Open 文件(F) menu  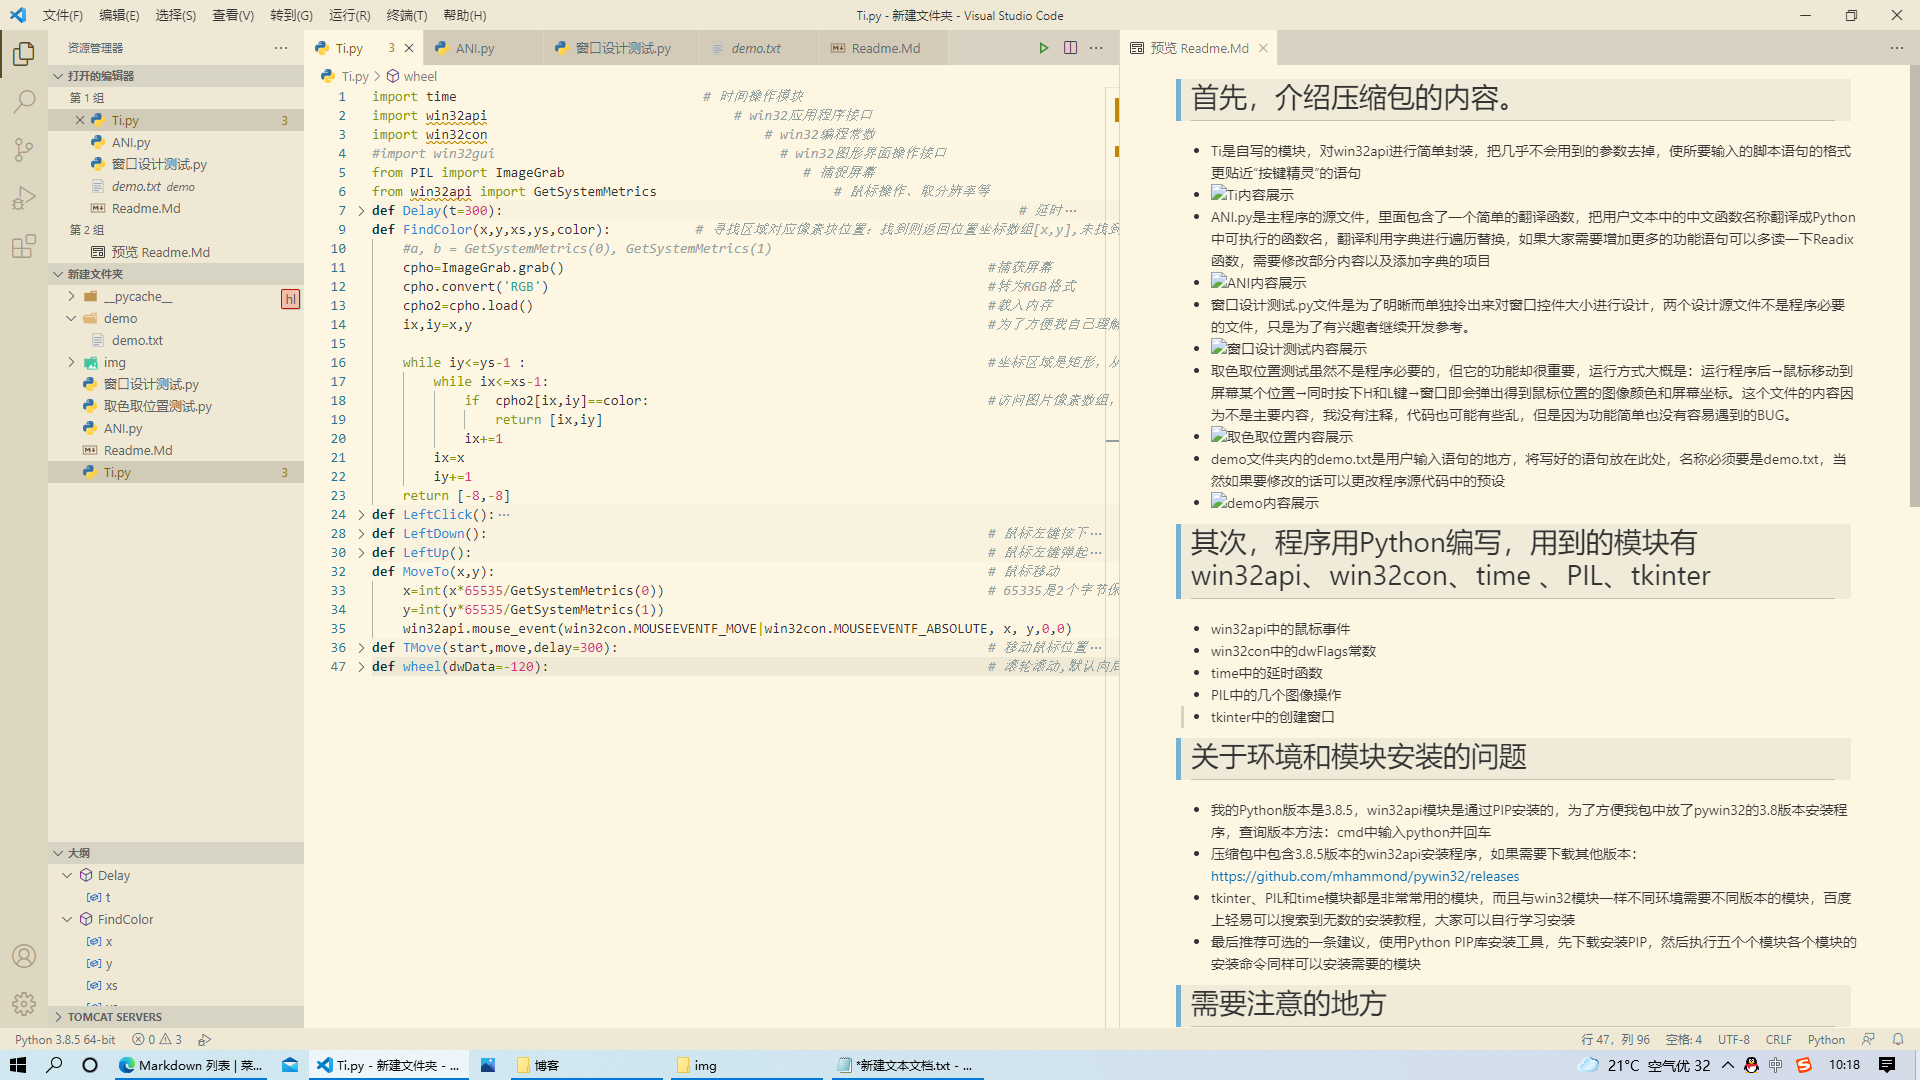point(63,15)
